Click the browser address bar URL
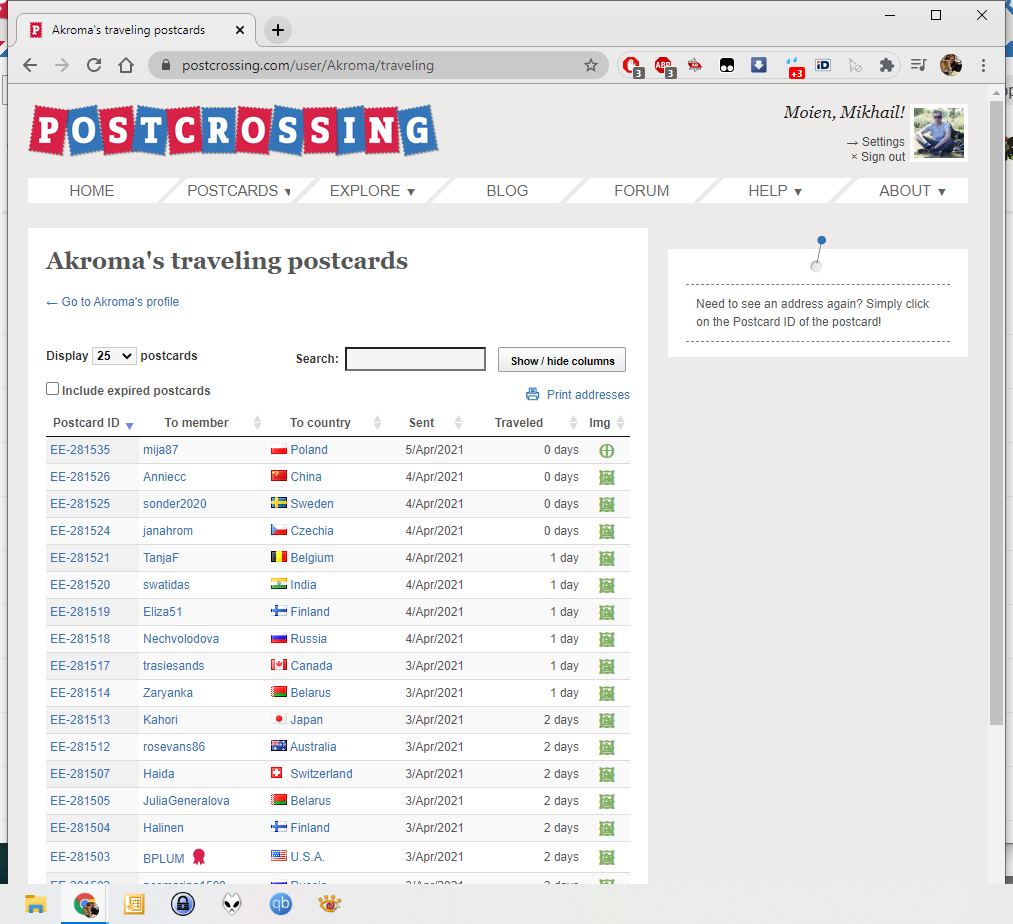 tap(308, 65)
